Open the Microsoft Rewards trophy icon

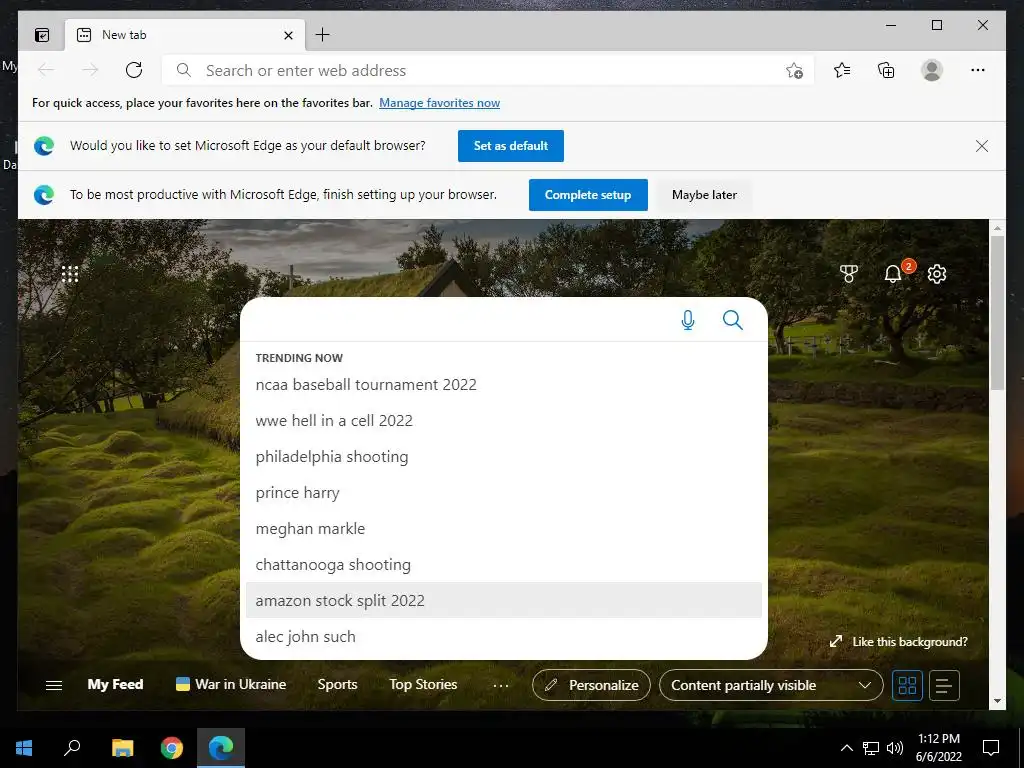click(849, 274)
